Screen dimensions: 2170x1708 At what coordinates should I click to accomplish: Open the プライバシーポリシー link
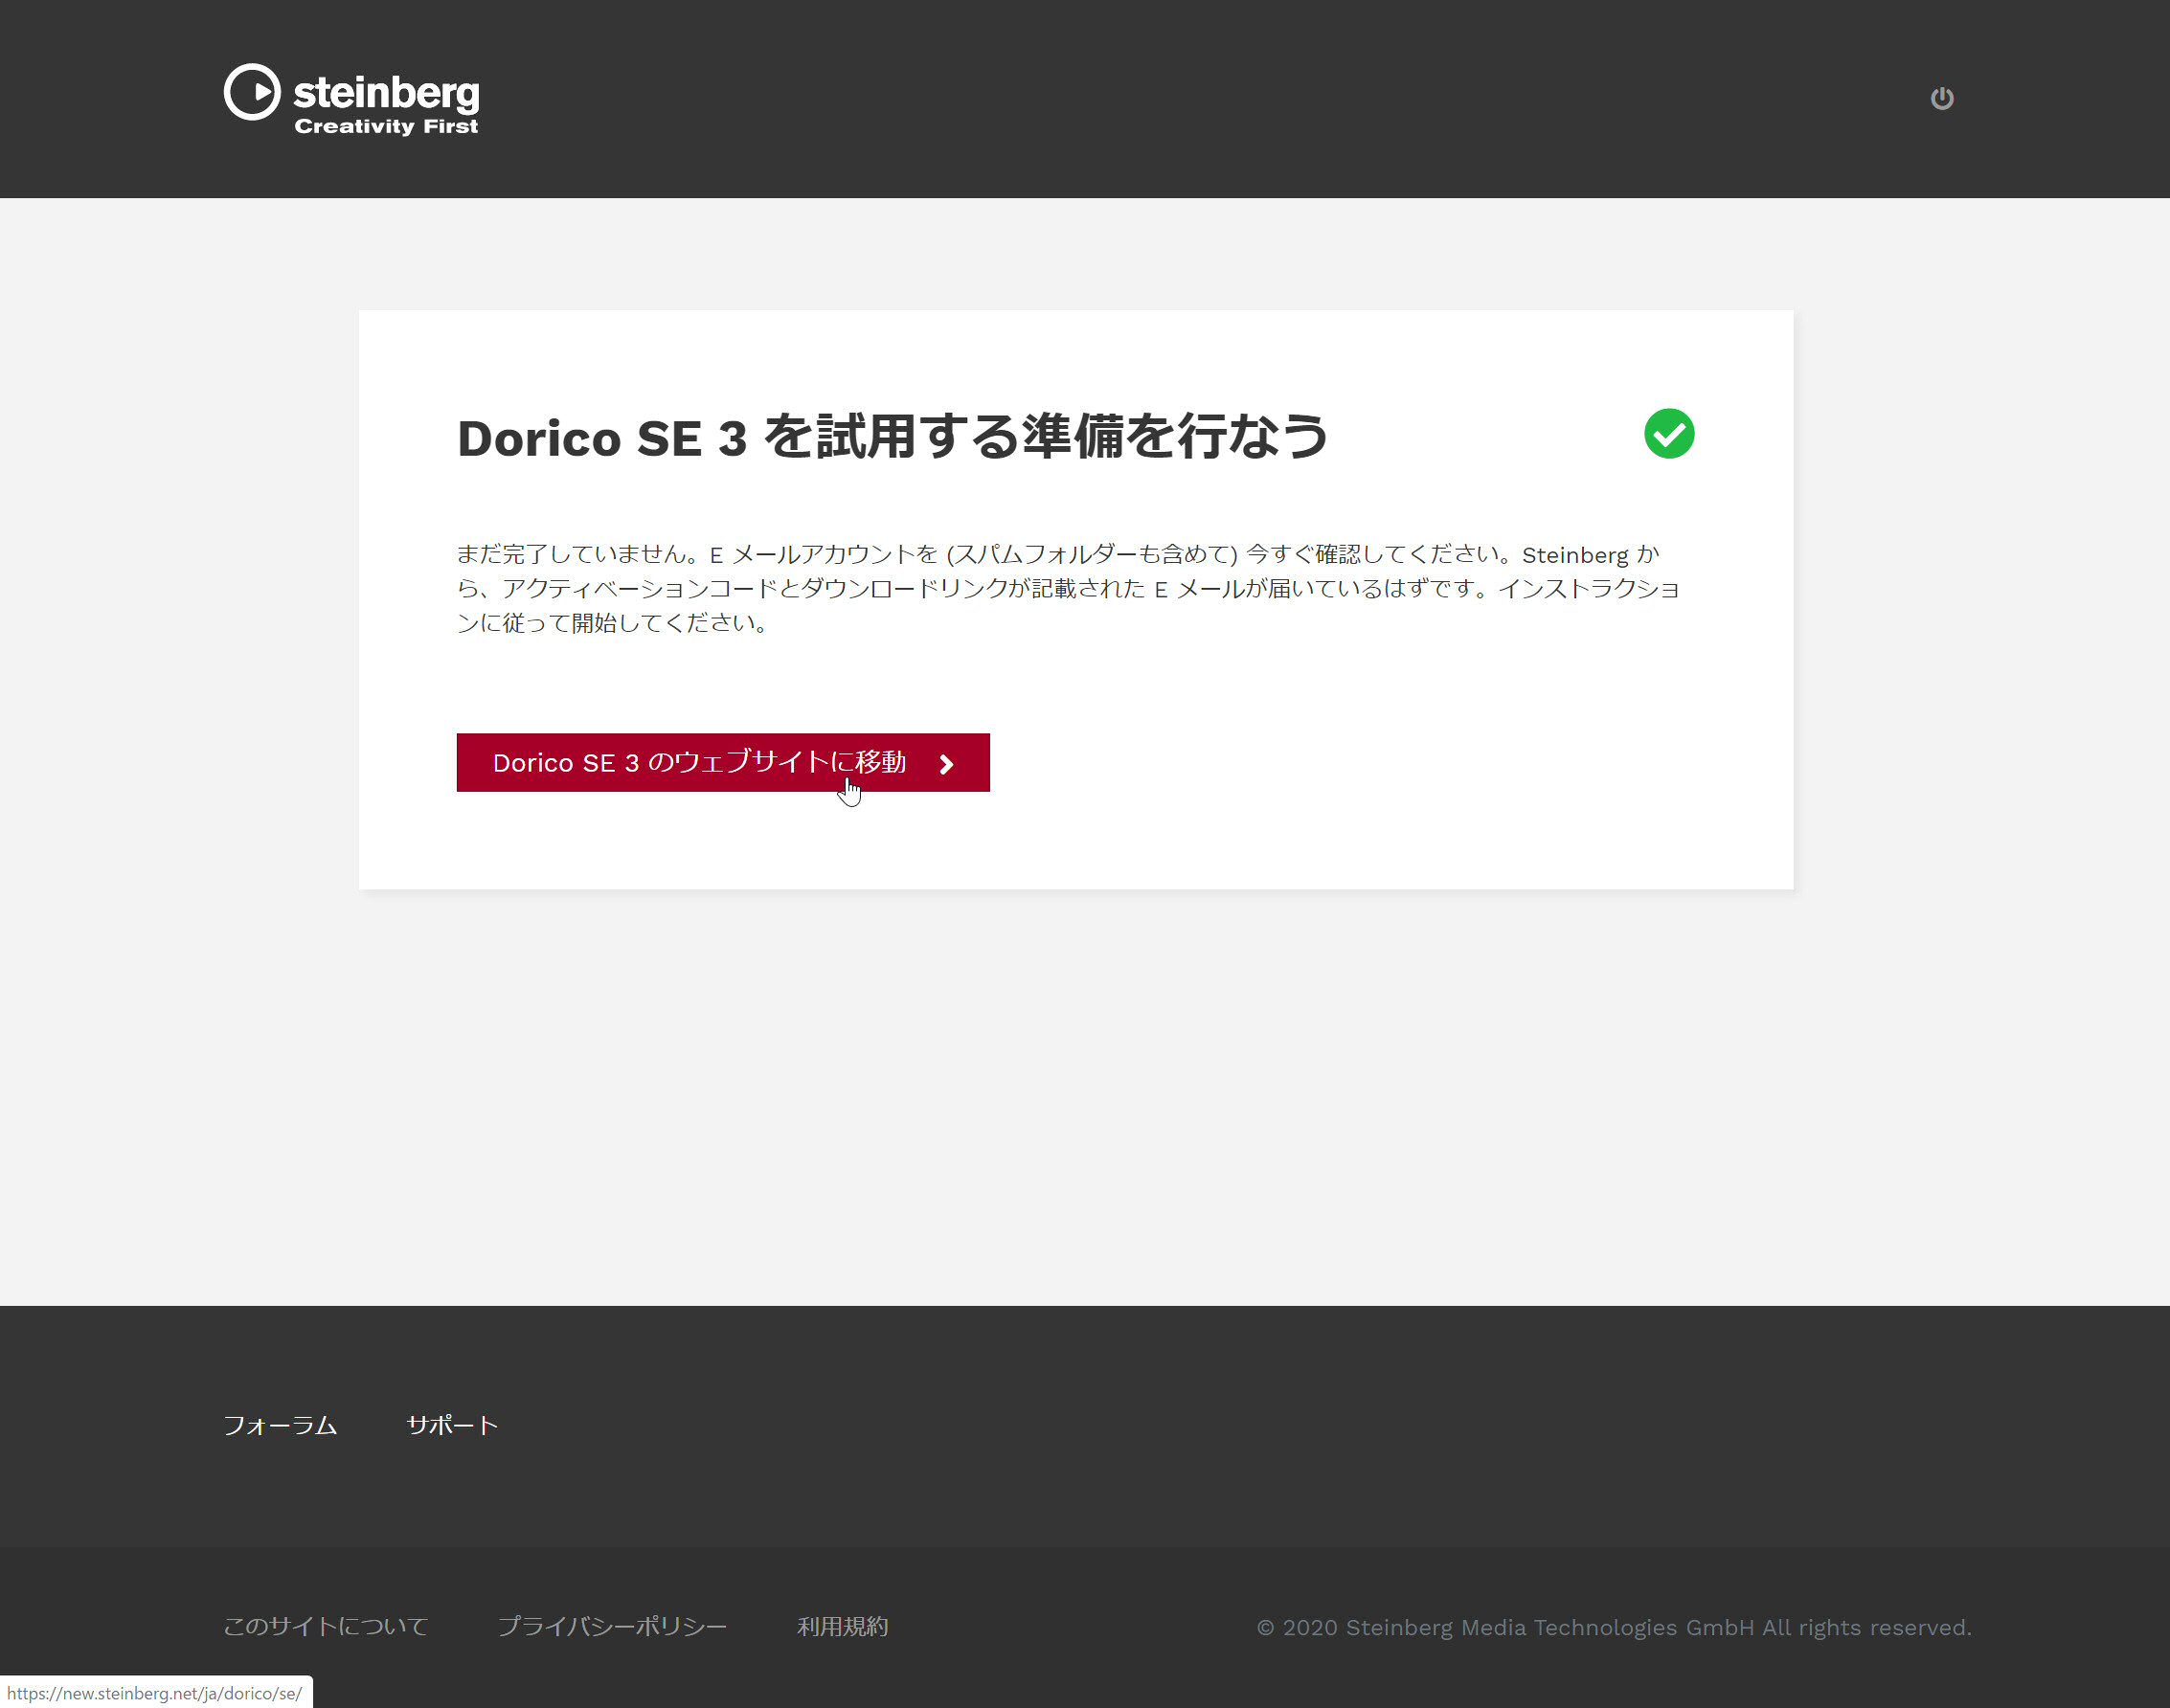[612, 1627]
